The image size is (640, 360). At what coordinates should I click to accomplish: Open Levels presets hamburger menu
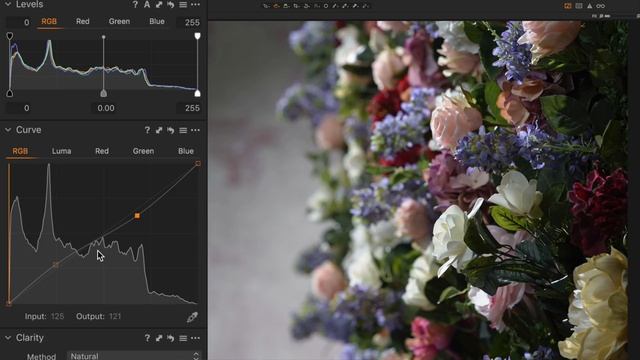click(183, 4)
